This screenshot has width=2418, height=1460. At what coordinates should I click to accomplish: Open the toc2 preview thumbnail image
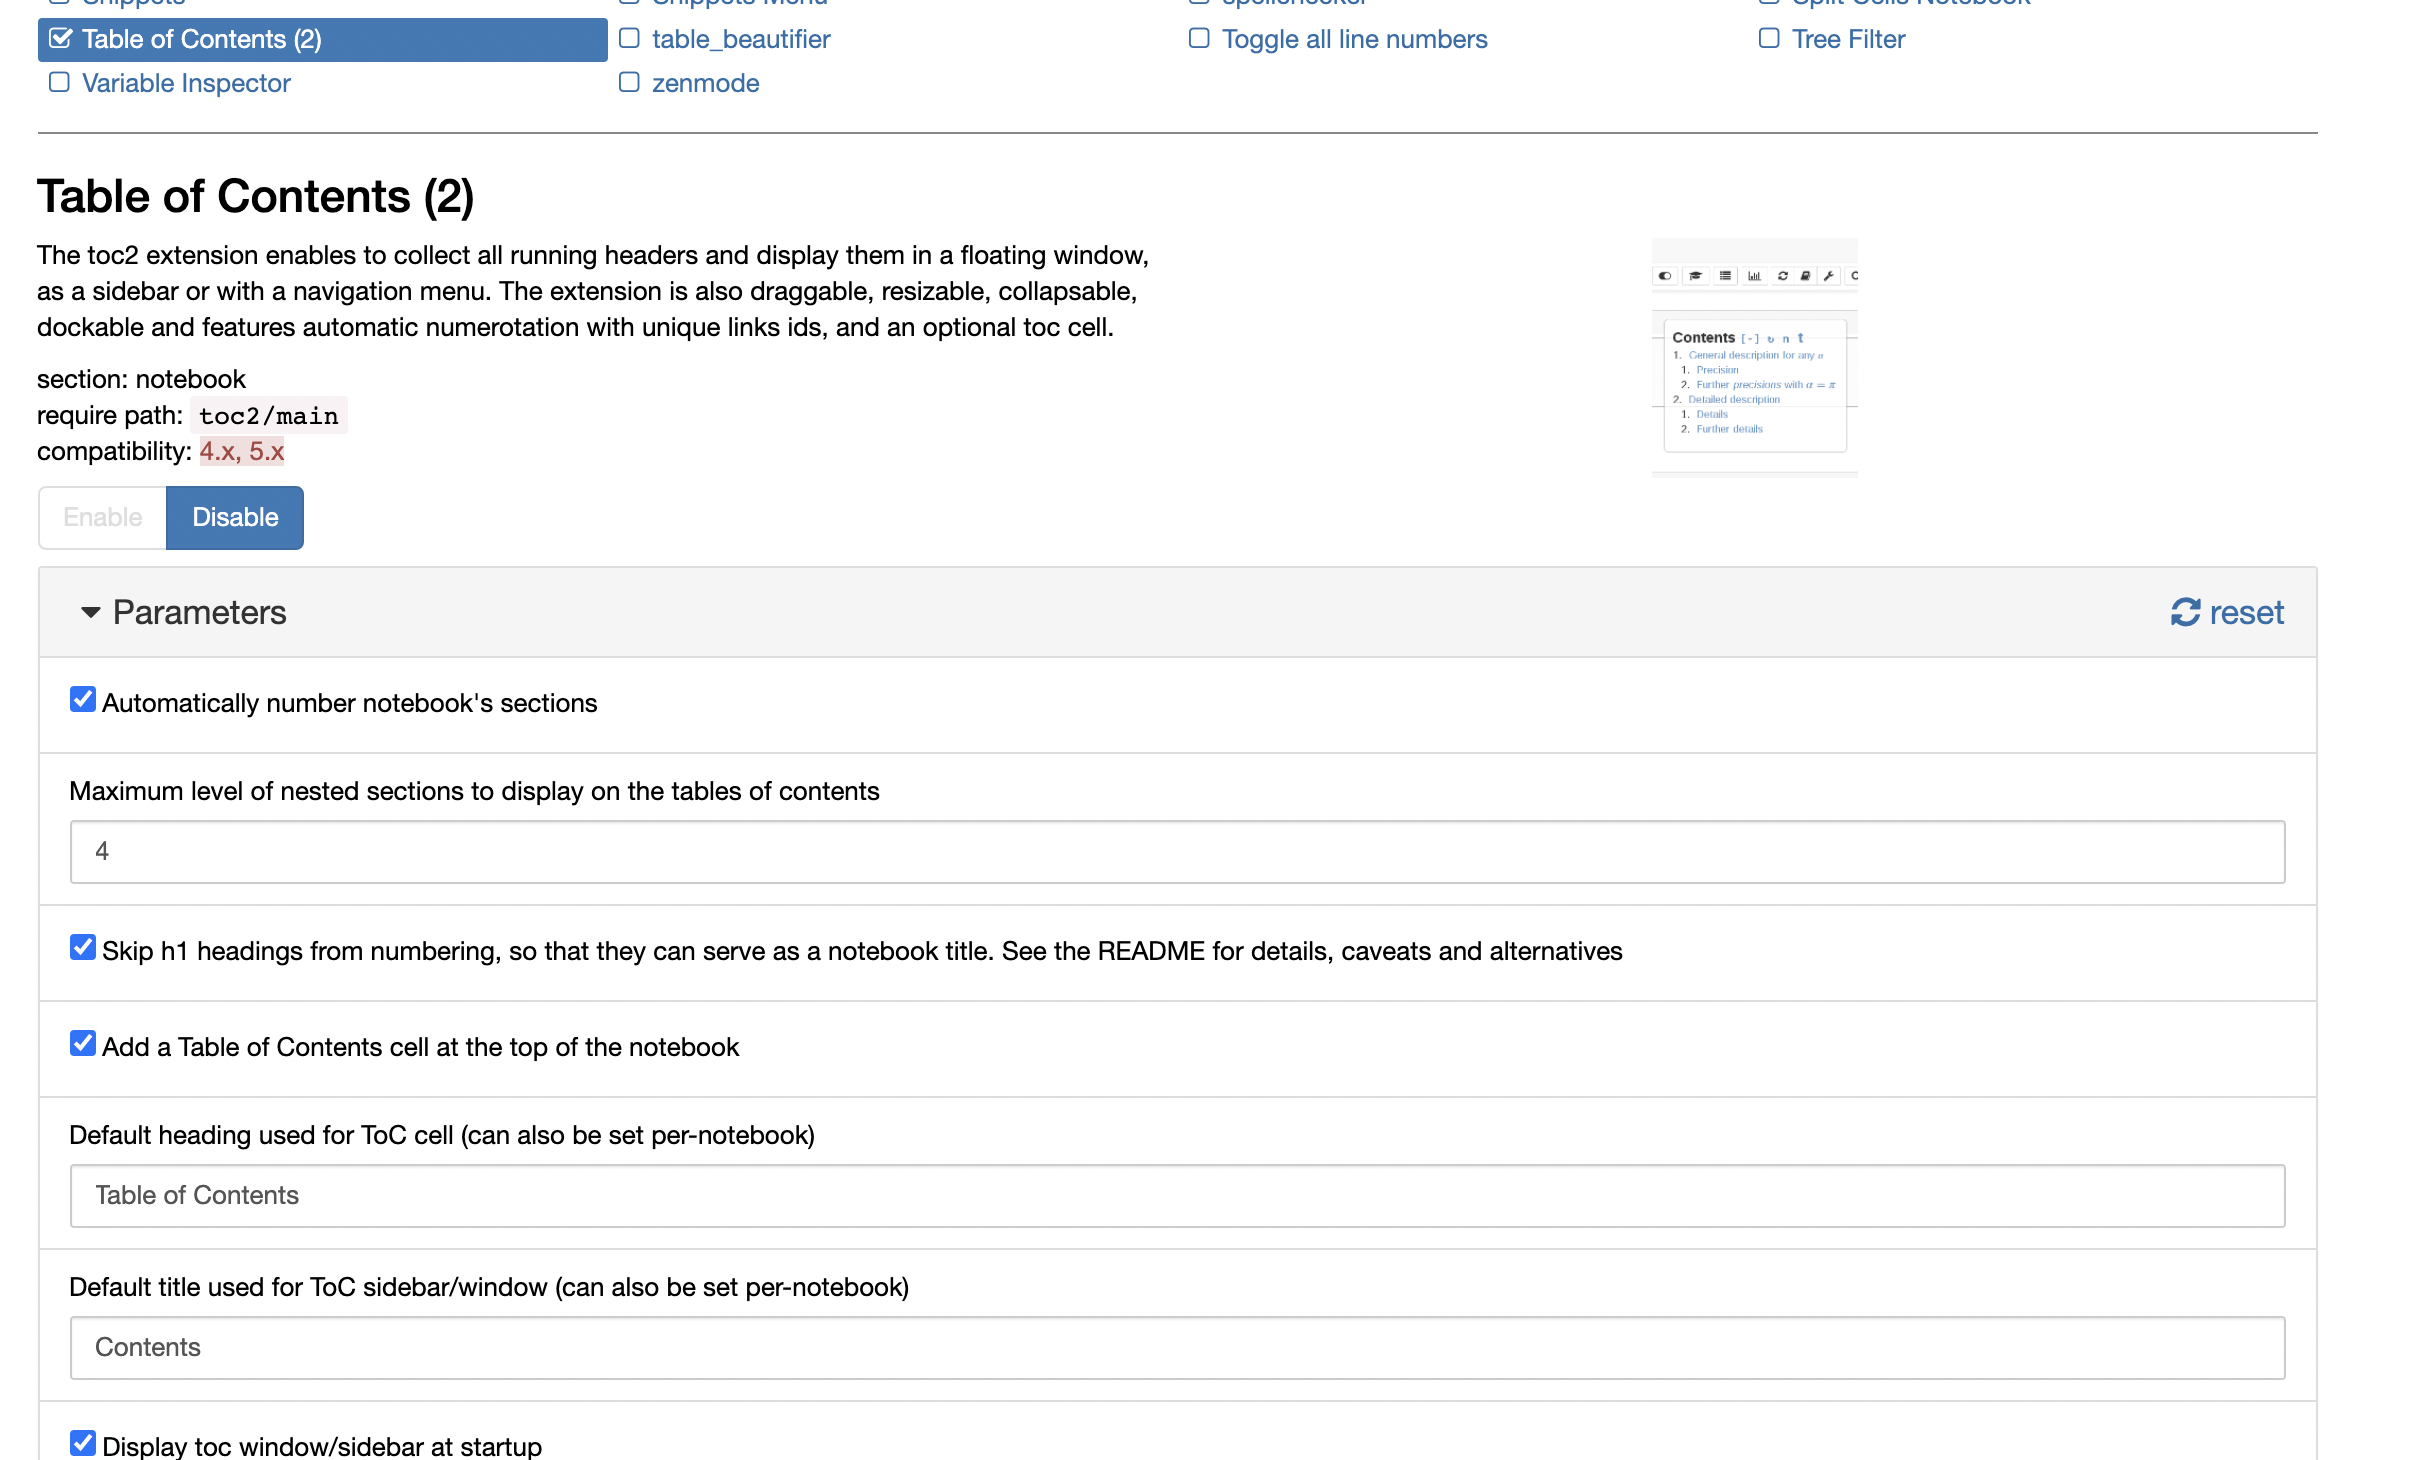[1754, 357]
